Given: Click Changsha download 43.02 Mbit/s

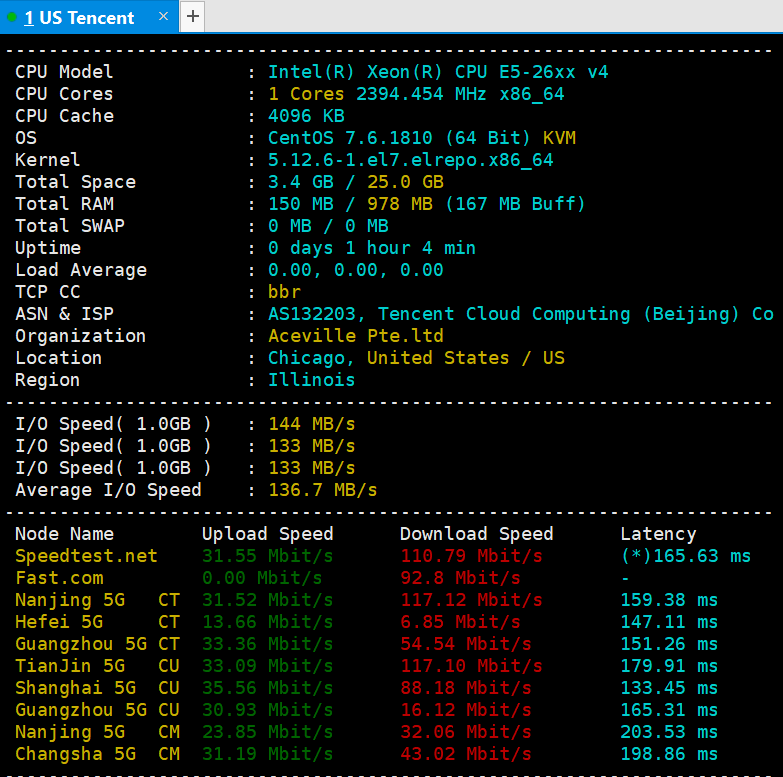Looking at the screenshot, I should click(466, 754).
